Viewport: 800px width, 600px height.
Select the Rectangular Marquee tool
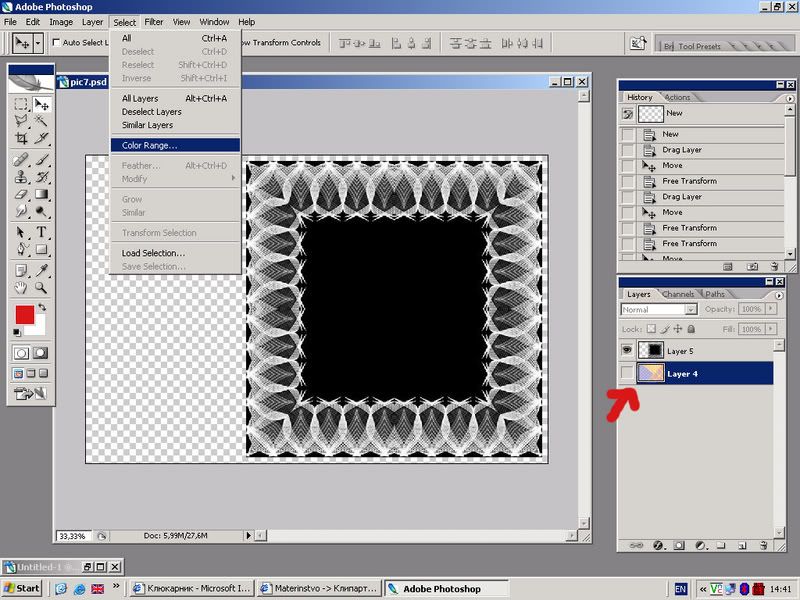pos(20,104)
